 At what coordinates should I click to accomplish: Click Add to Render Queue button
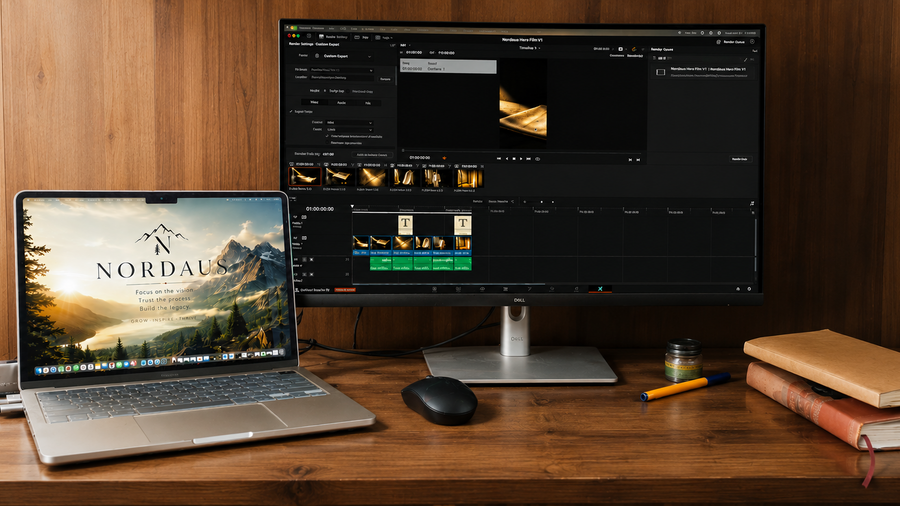[x=372, y=155]
